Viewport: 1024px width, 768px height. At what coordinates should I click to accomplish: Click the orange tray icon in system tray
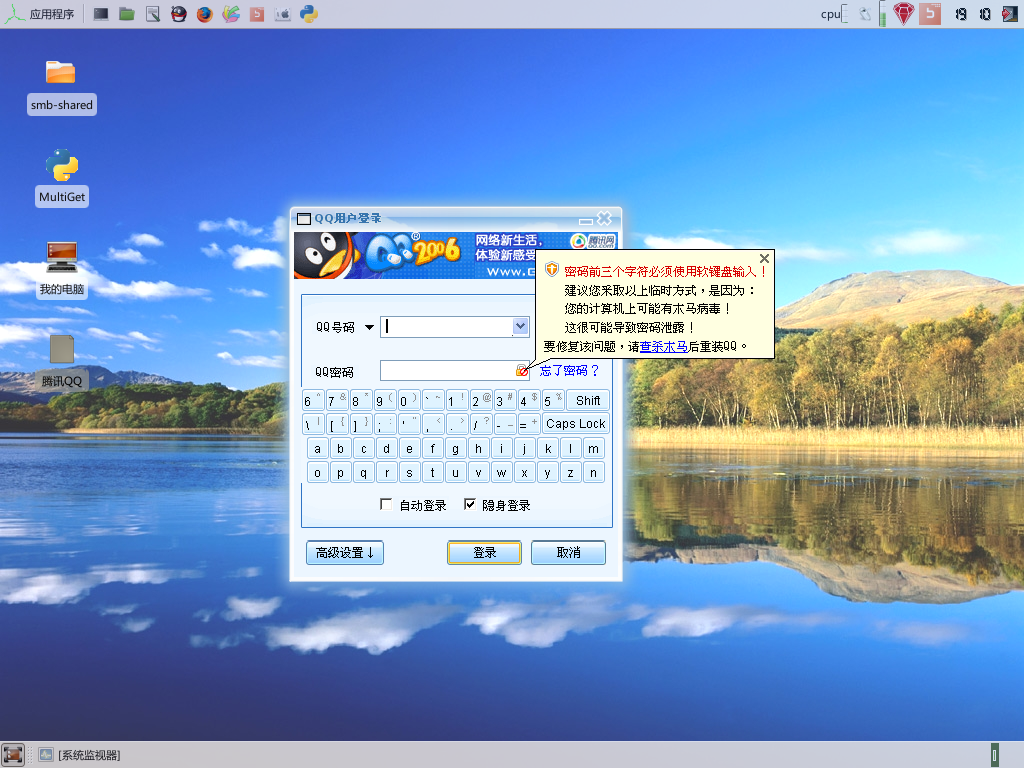(x=929, y=14)
